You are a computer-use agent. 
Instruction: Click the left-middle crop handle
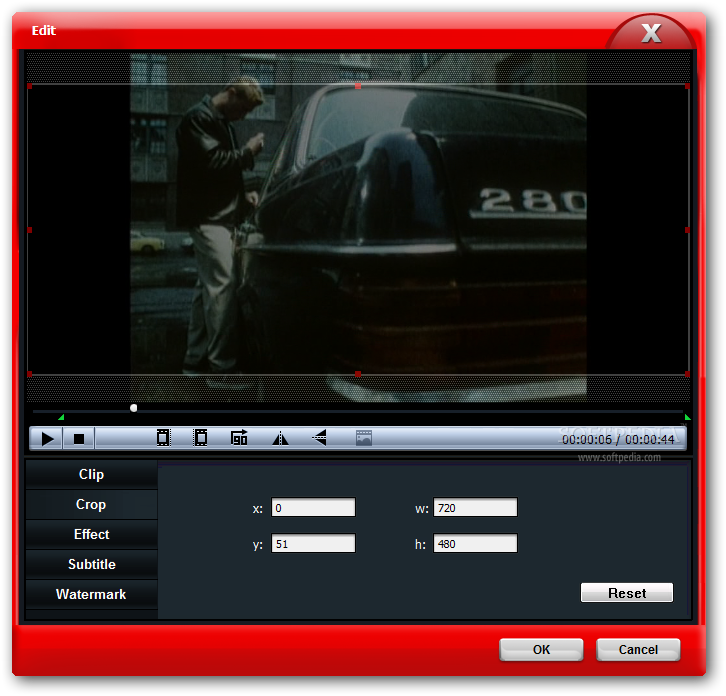tap(30, 230)
